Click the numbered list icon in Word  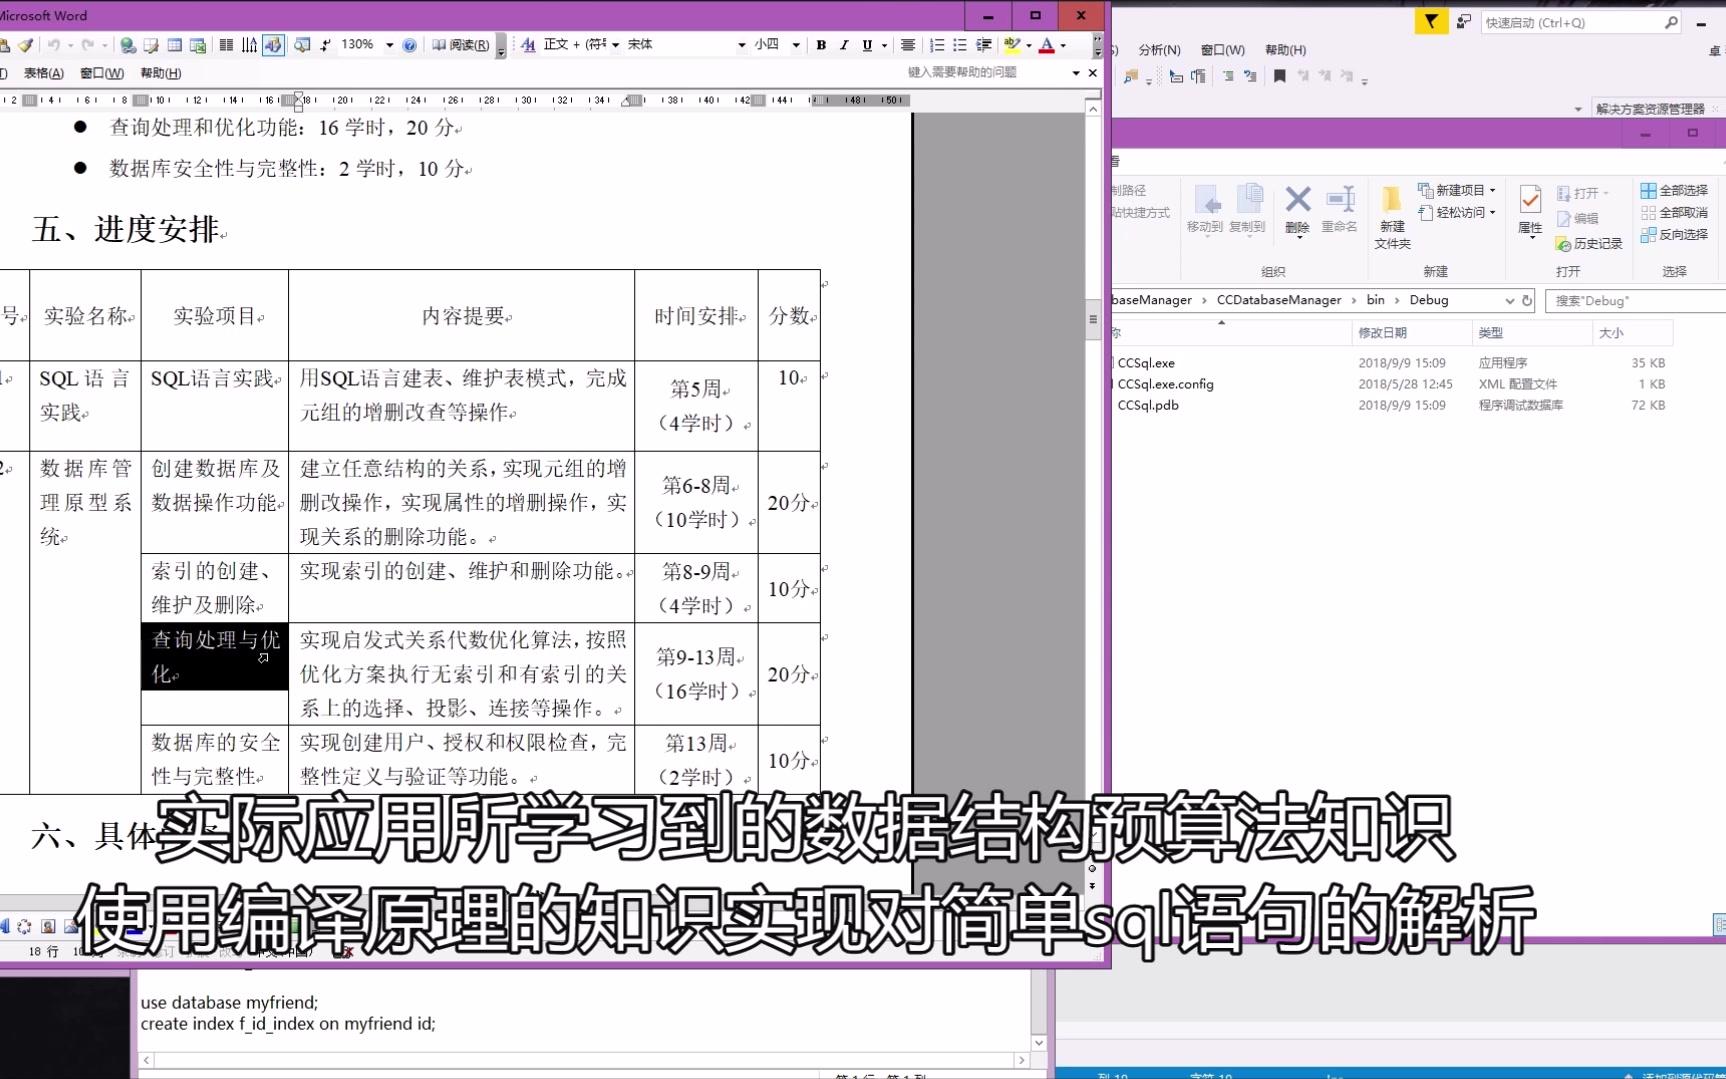pyautogui.click(x=937, y=45)
